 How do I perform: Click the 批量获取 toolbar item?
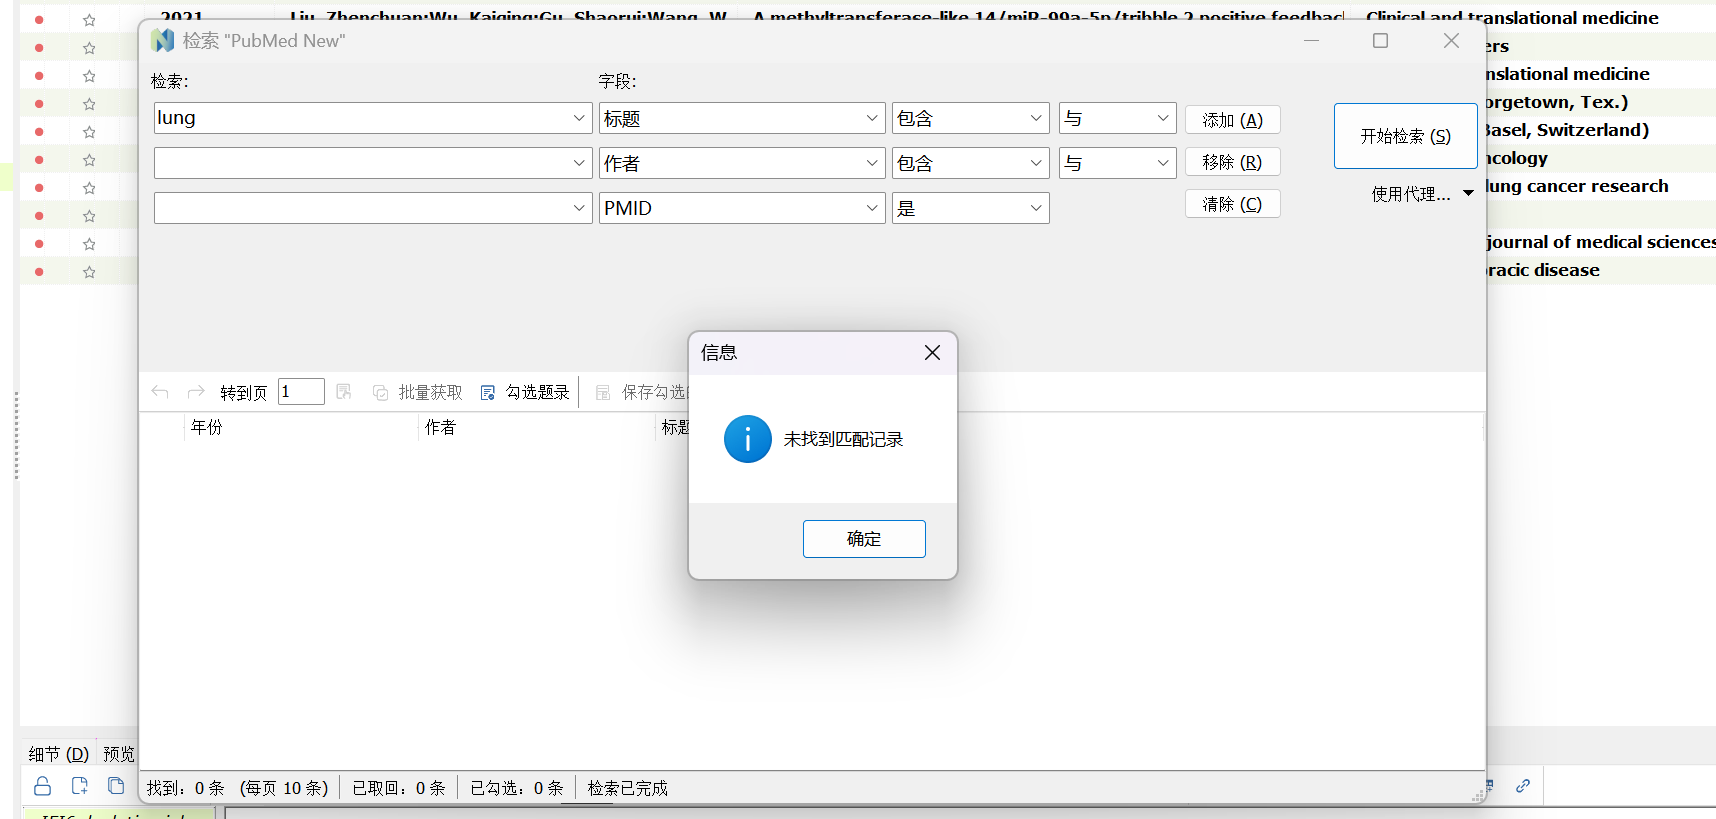click(418, 393)
